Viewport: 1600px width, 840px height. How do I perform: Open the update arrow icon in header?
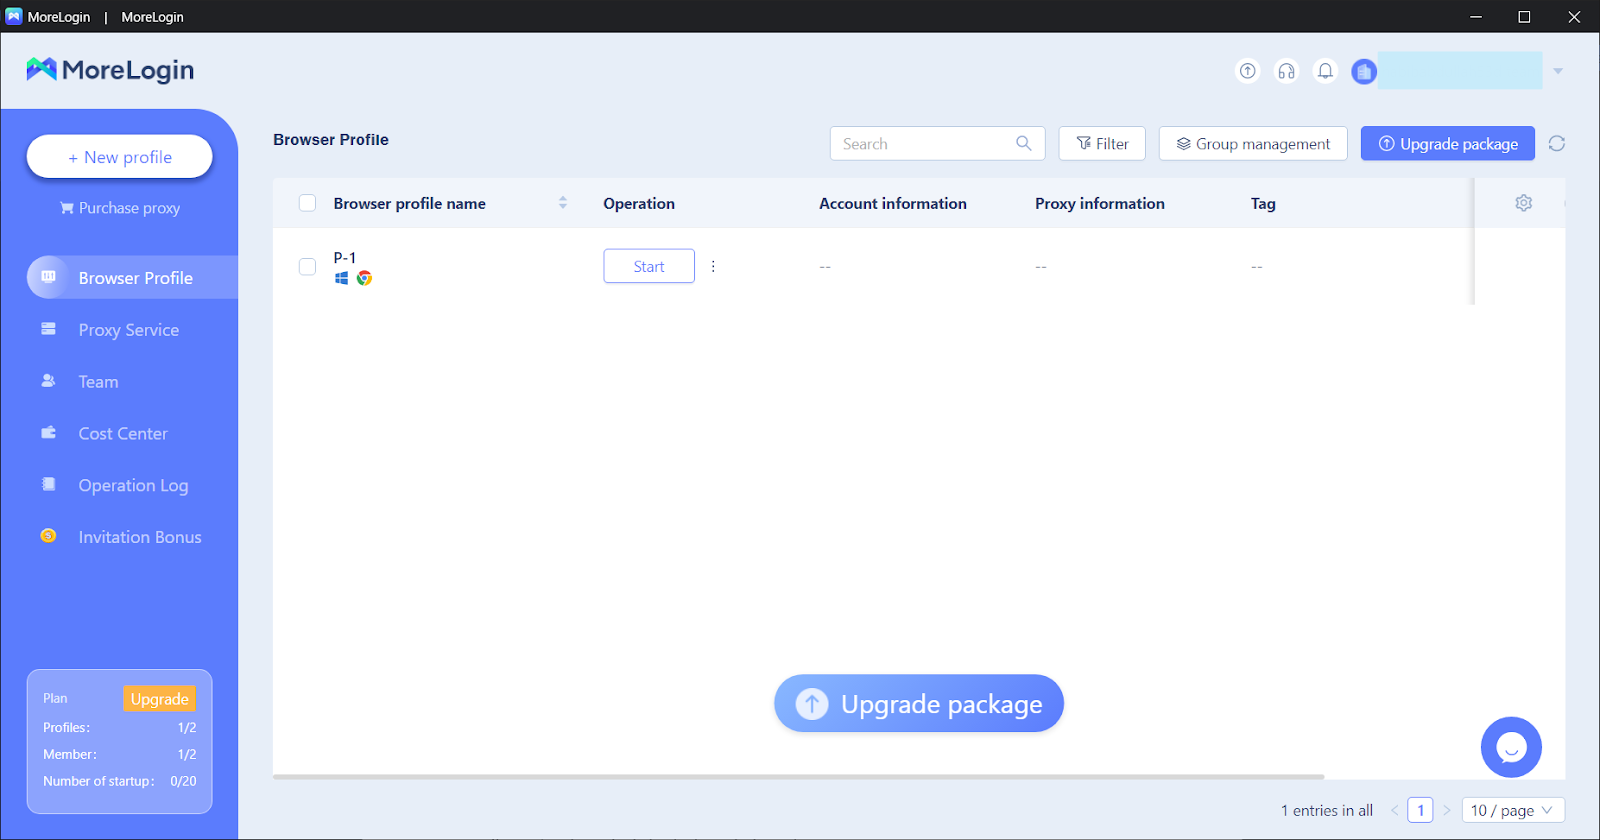1247,71
